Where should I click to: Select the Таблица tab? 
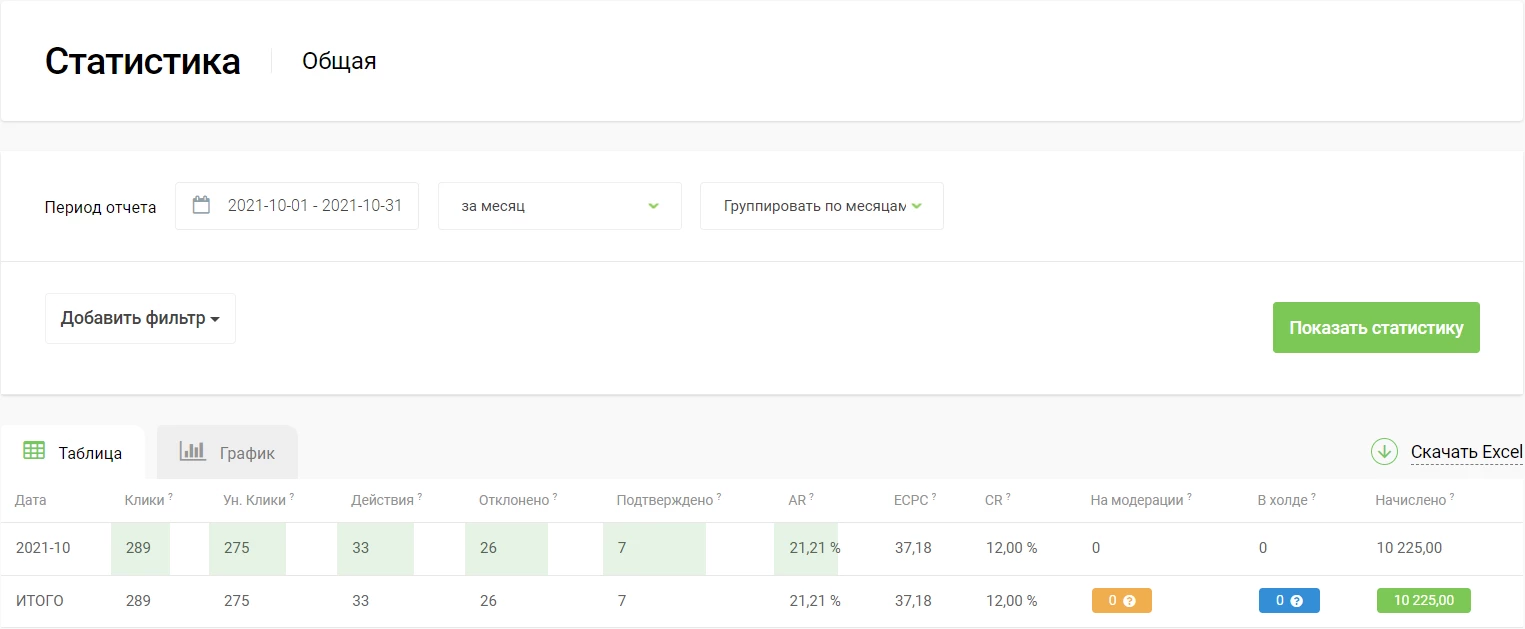73,452
